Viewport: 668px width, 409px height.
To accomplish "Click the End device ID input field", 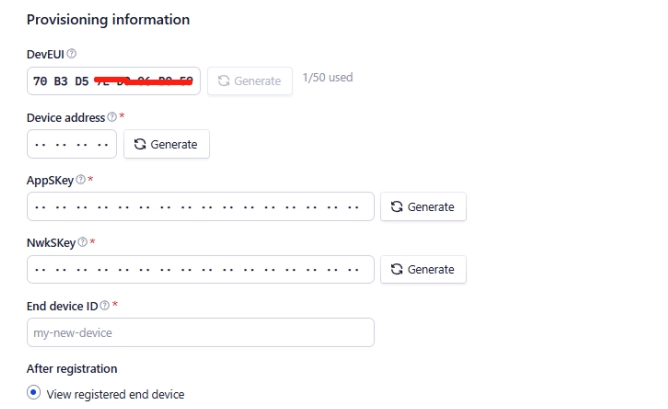I will point(201,332).
